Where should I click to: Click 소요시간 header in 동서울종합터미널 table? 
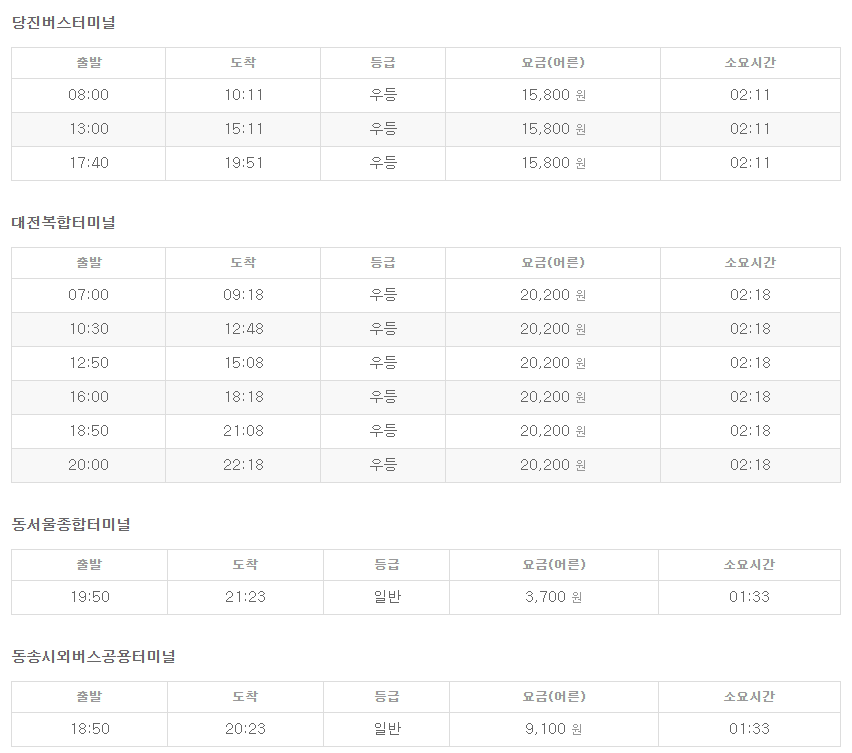[x=749, y=564]
